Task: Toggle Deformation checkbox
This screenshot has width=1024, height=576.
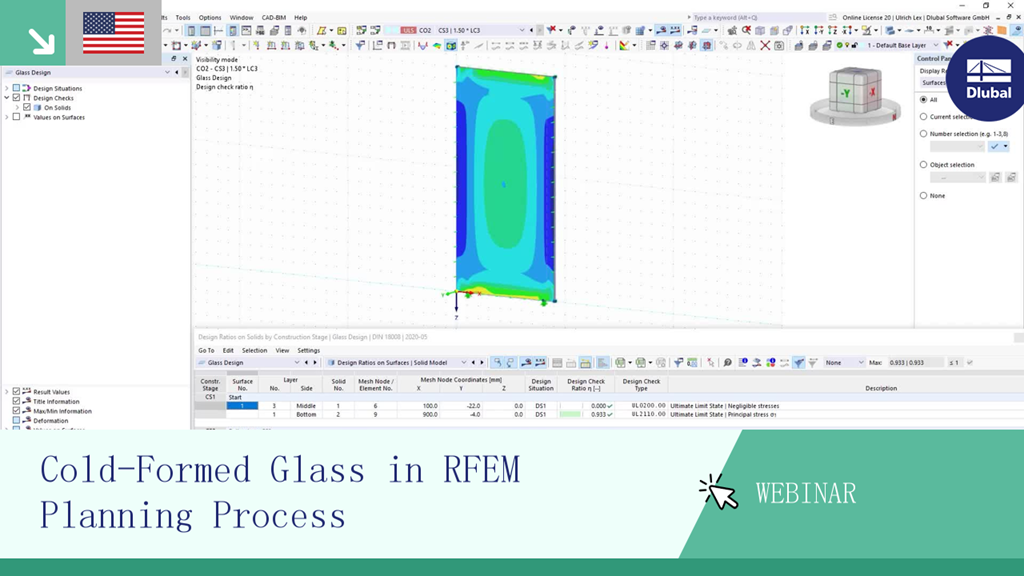Action: coord(16,421)
